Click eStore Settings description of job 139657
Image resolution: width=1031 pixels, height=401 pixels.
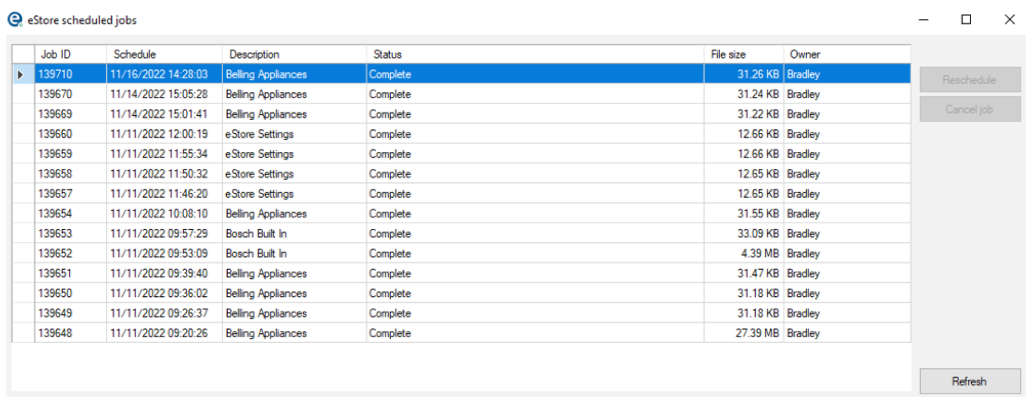[295, 194]
